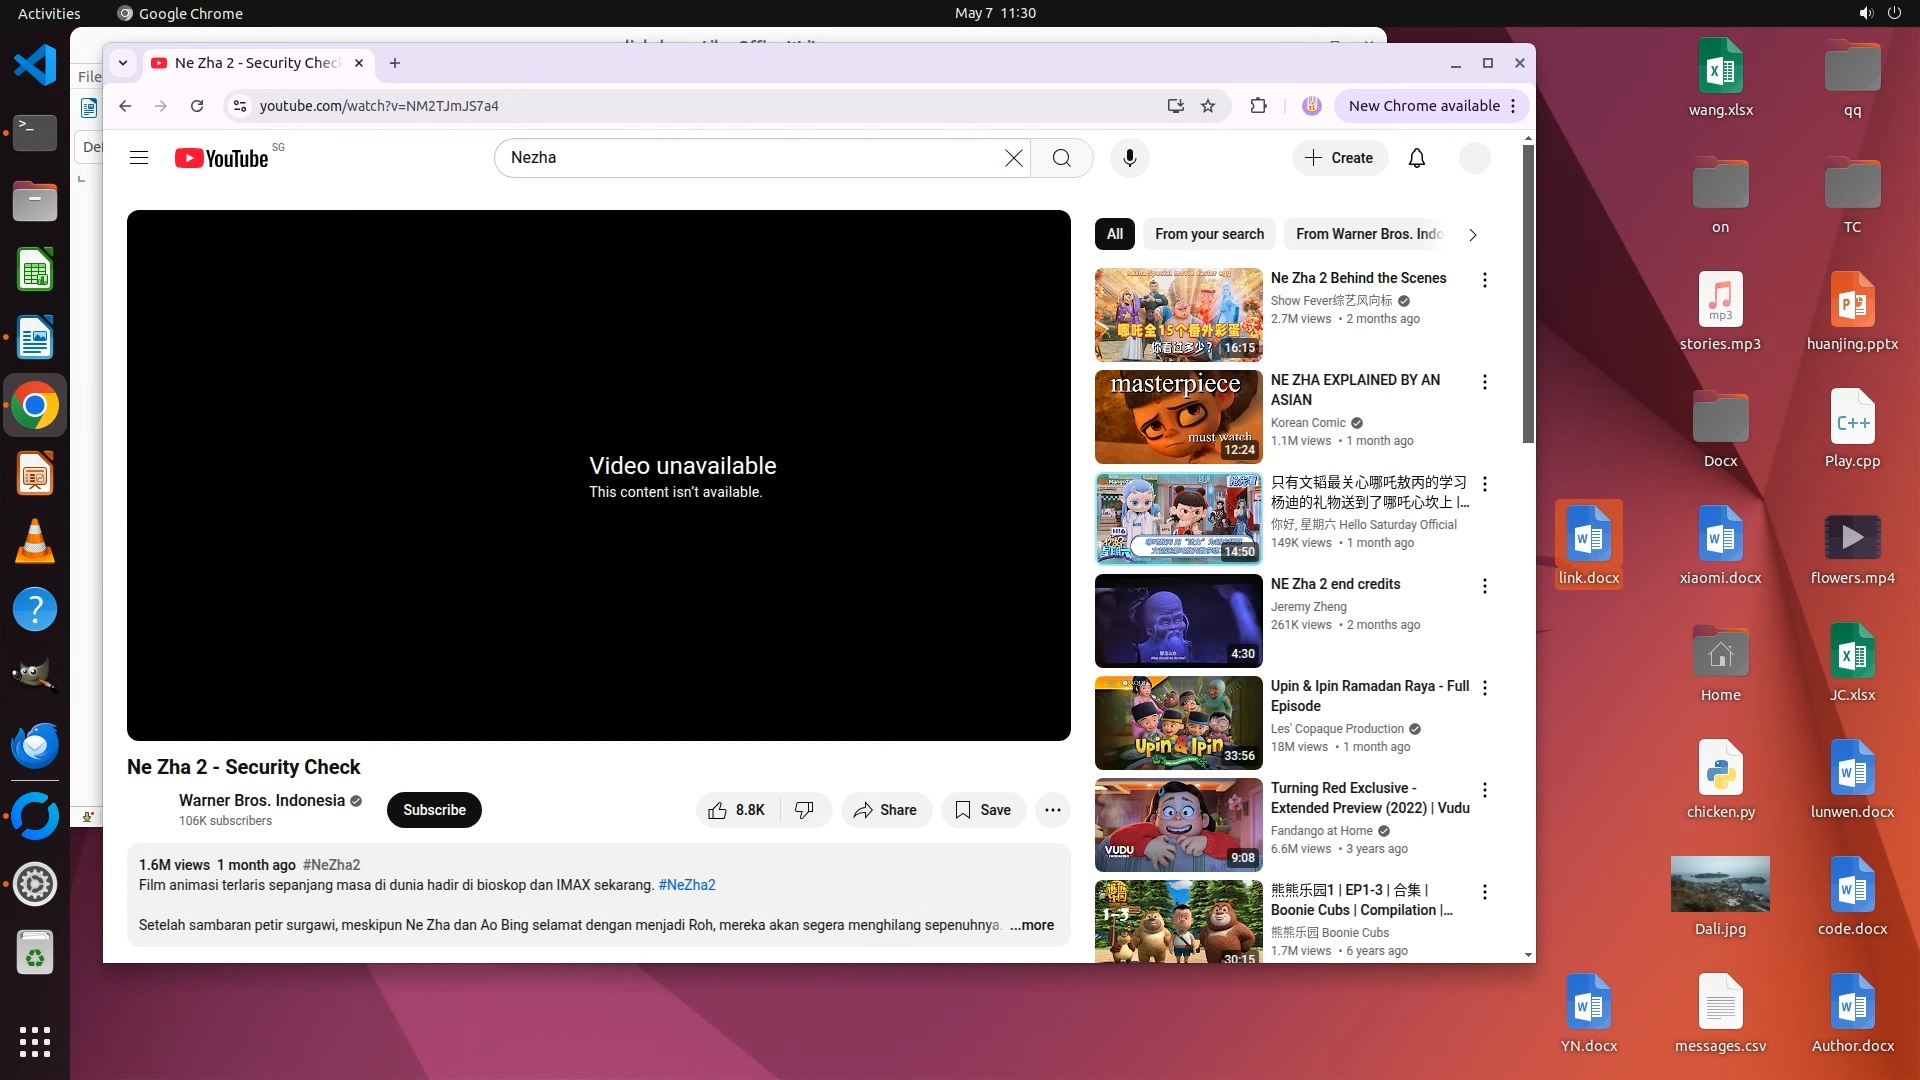Select the From your search chip
The height and width of the screenshot is (1080, 1920).
coord(1209,234)
